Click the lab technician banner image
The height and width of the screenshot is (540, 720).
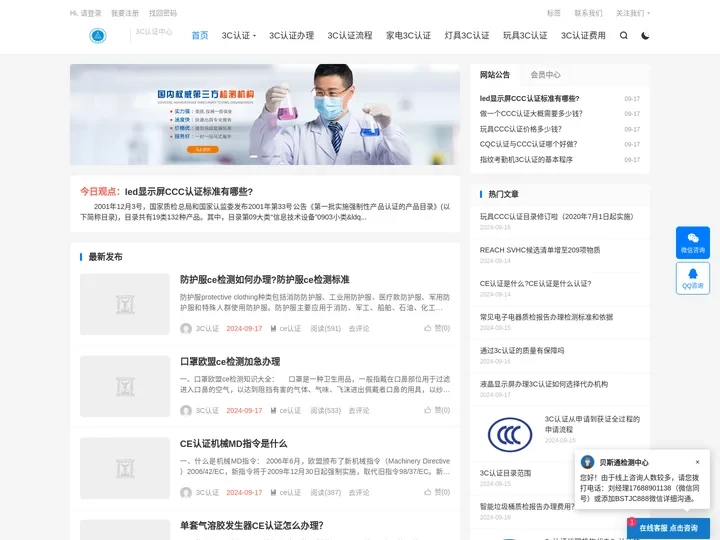click(265, 114)
